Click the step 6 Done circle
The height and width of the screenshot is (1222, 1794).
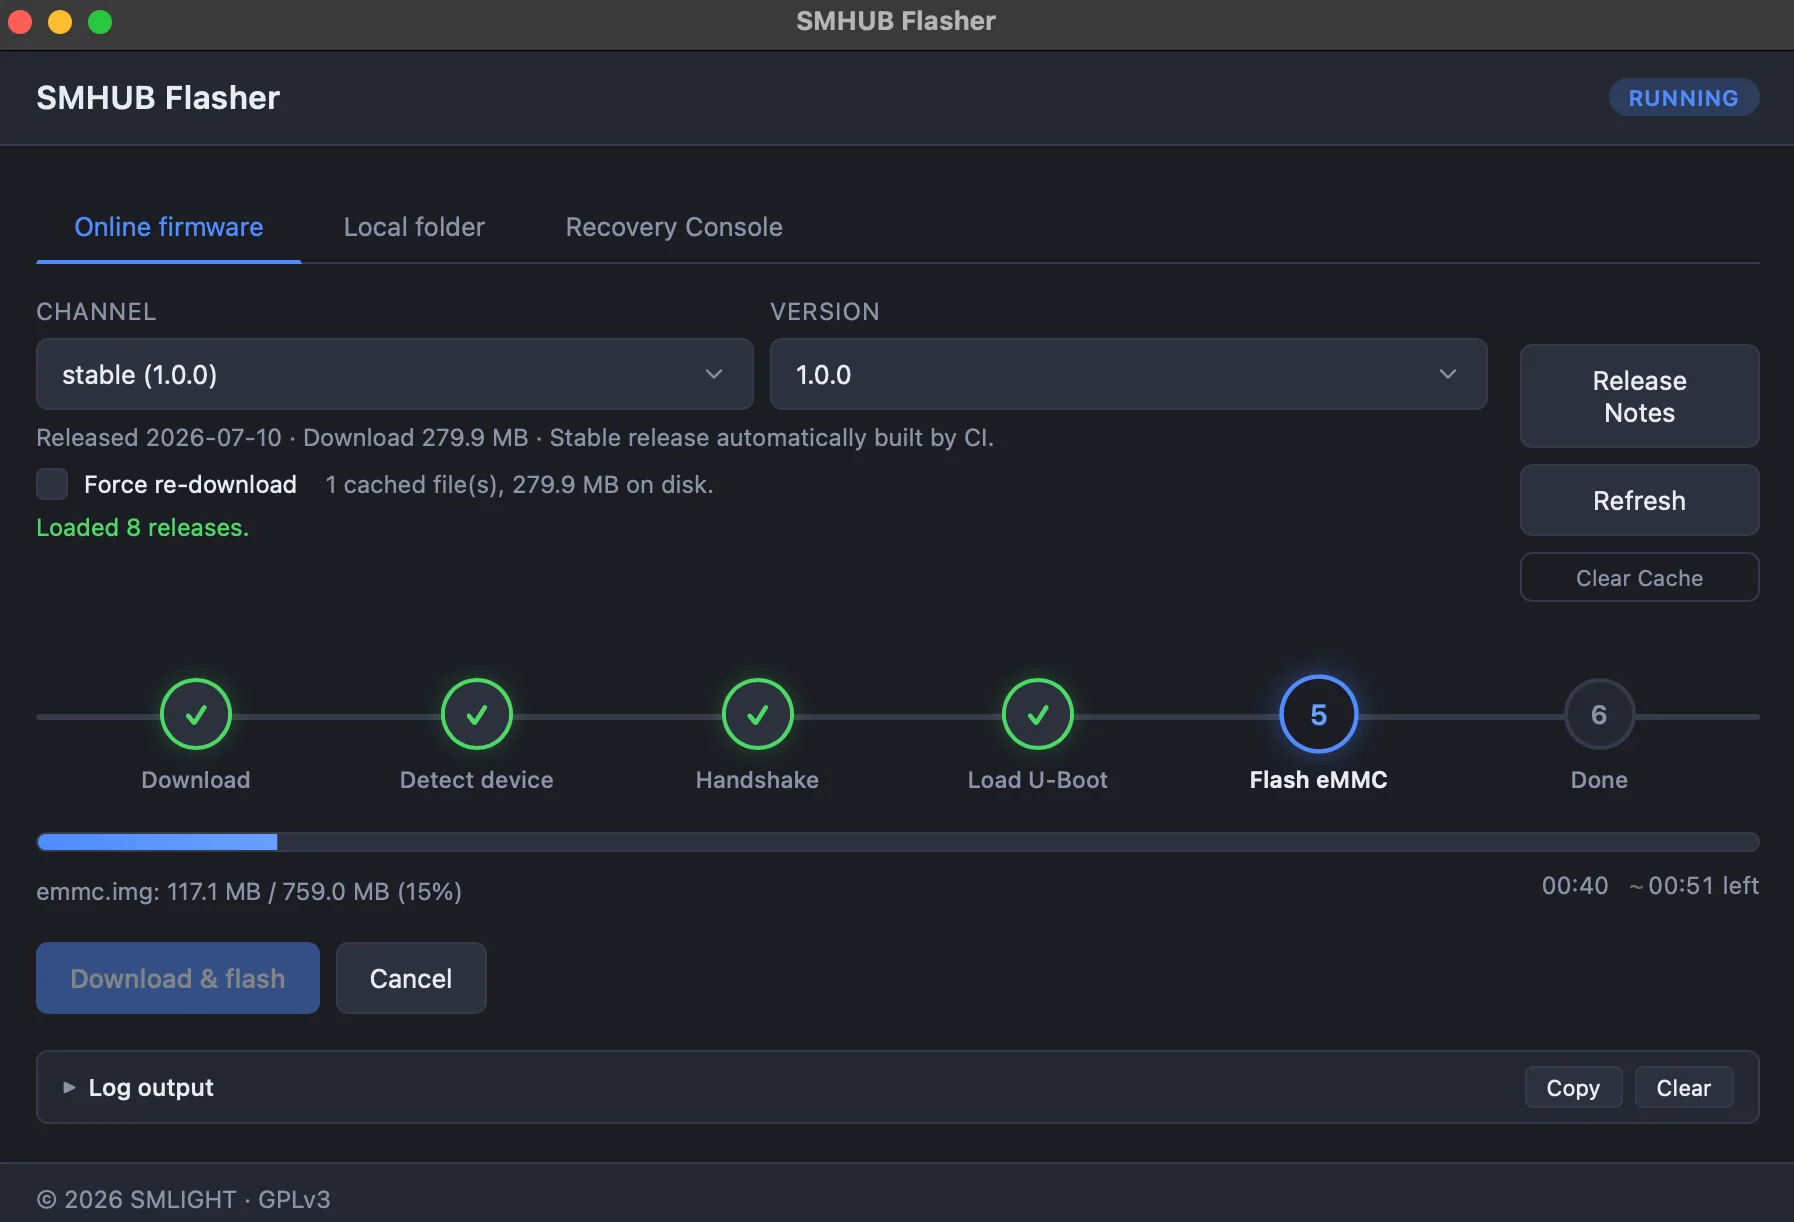(x=1599, y=714)
